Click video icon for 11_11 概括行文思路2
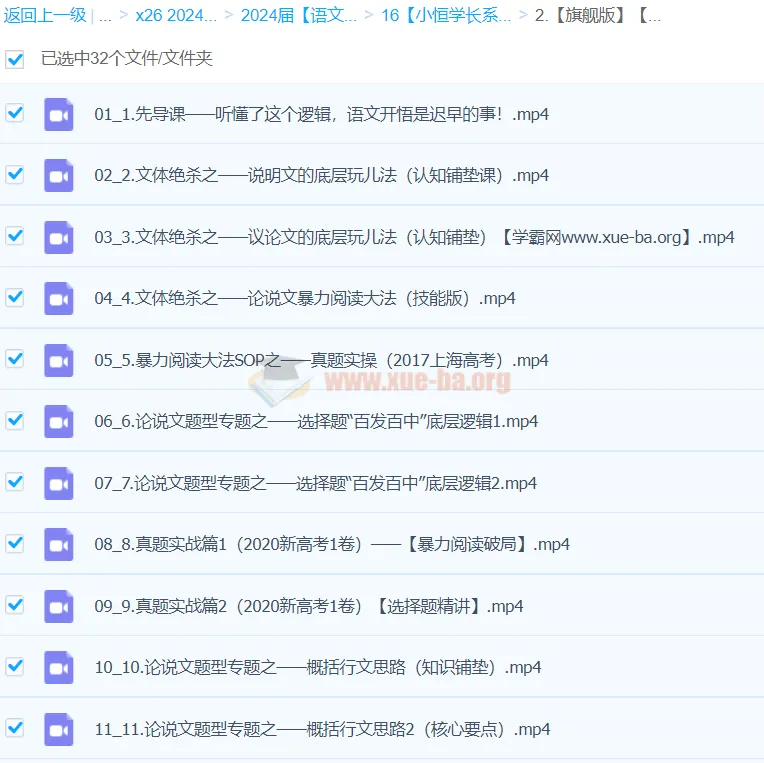764x763 pixels. click(59, 729)
